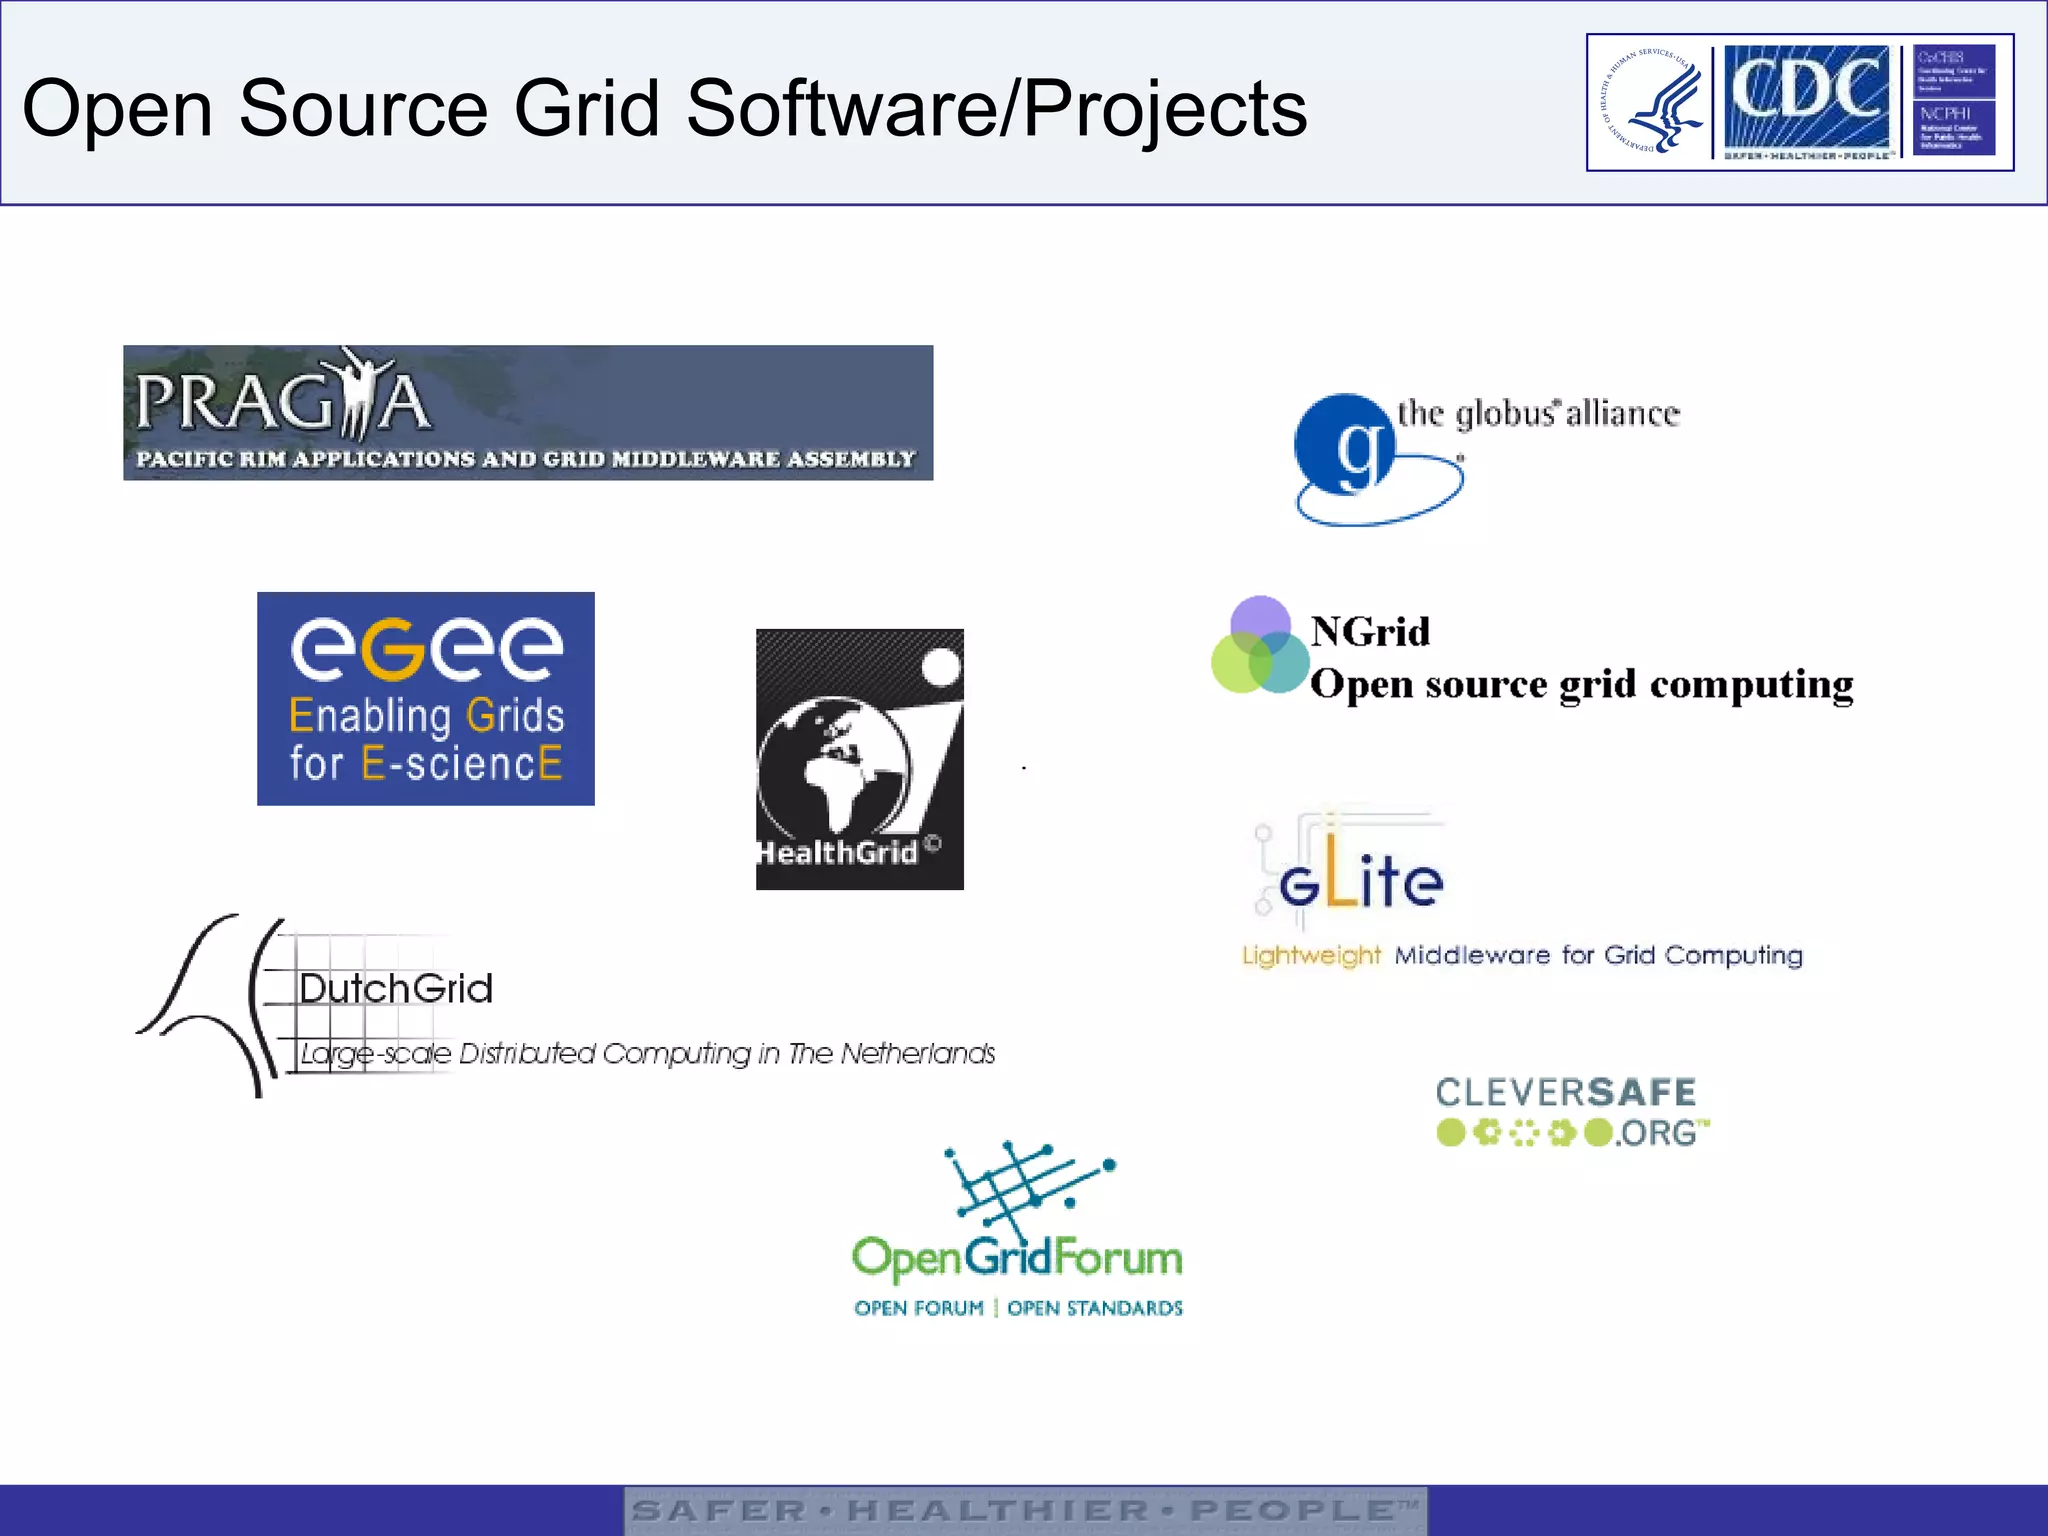Click the HHS eagle emblem

pyautogui.click(x=1653, y=102)
